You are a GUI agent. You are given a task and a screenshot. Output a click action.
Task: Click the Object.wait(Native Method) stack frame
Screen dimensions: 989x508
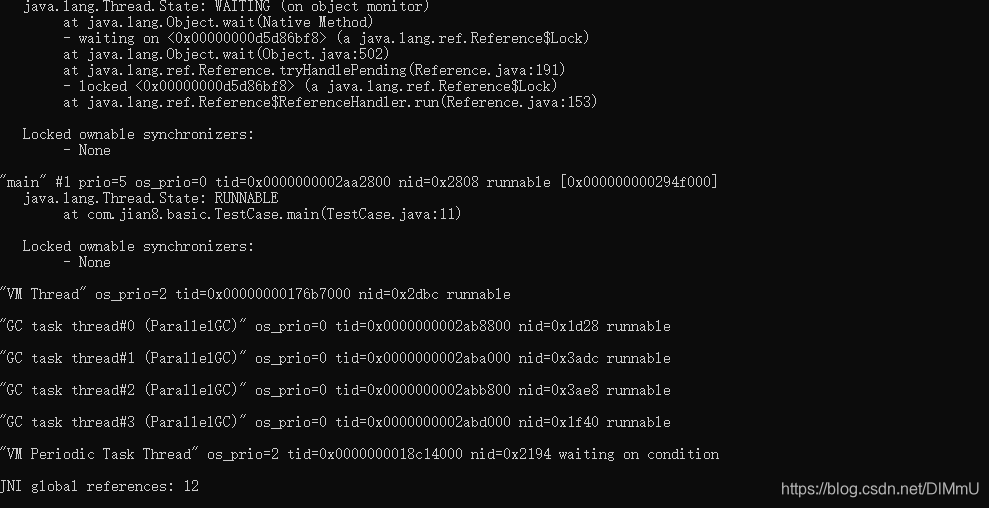[x=218, y=23]
